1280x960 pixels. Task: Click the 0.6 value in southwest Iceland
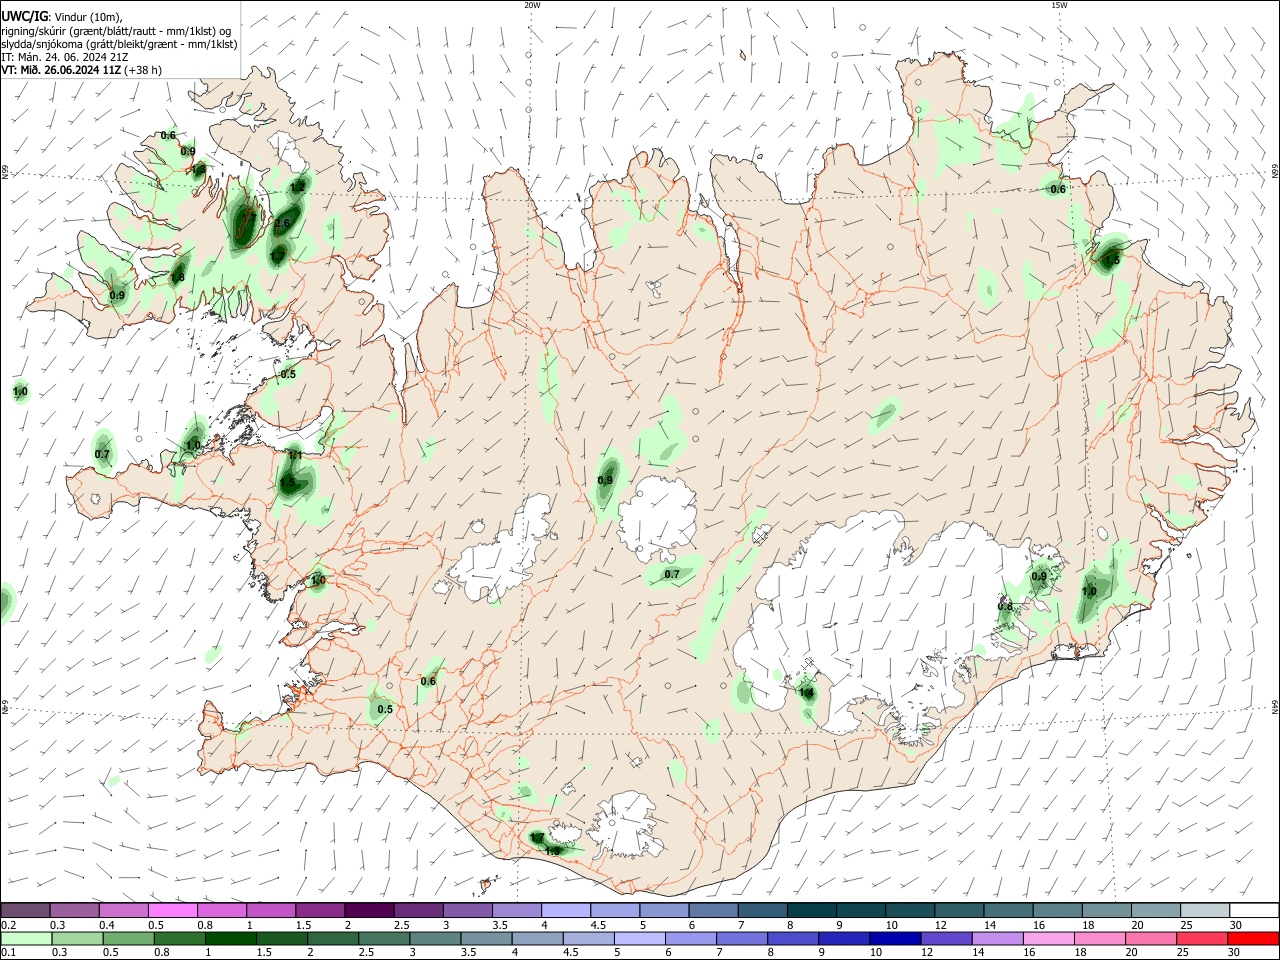428,681
